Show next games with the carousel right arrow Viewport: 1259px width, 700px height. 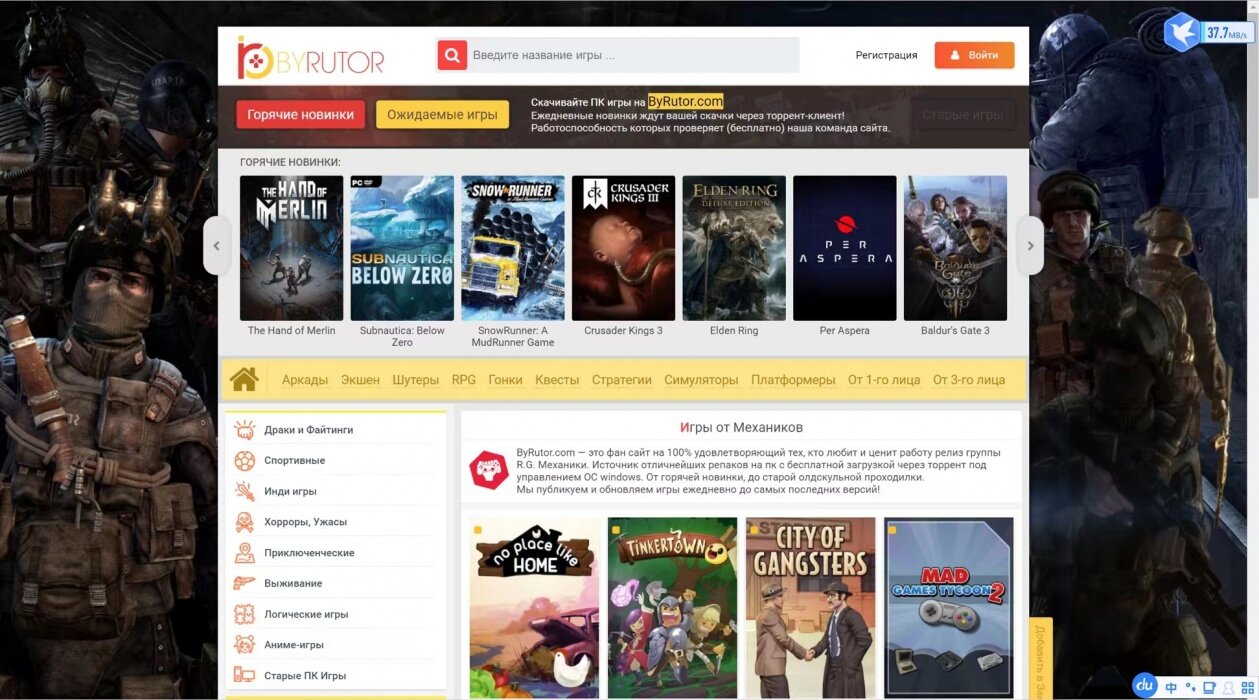pyautogui.click(x=1030, y=246)
